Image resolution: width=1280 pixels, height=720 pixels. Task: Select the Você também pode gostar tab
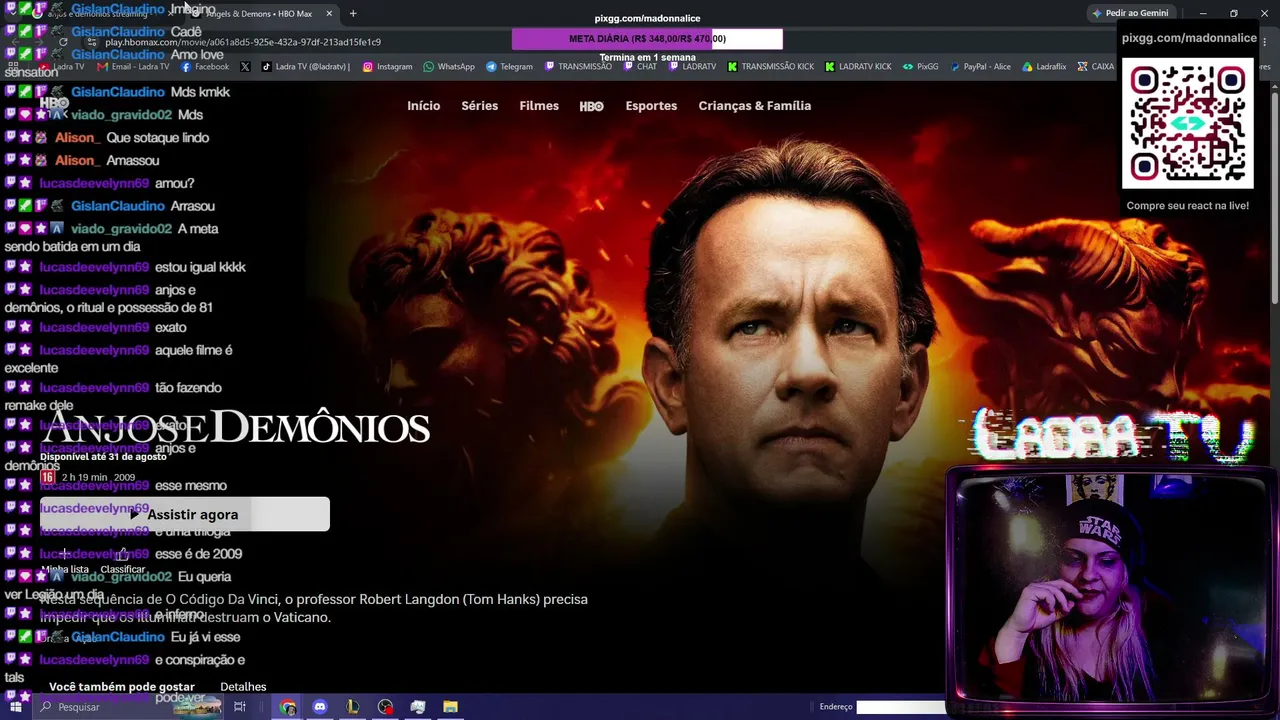pos(122,687)
